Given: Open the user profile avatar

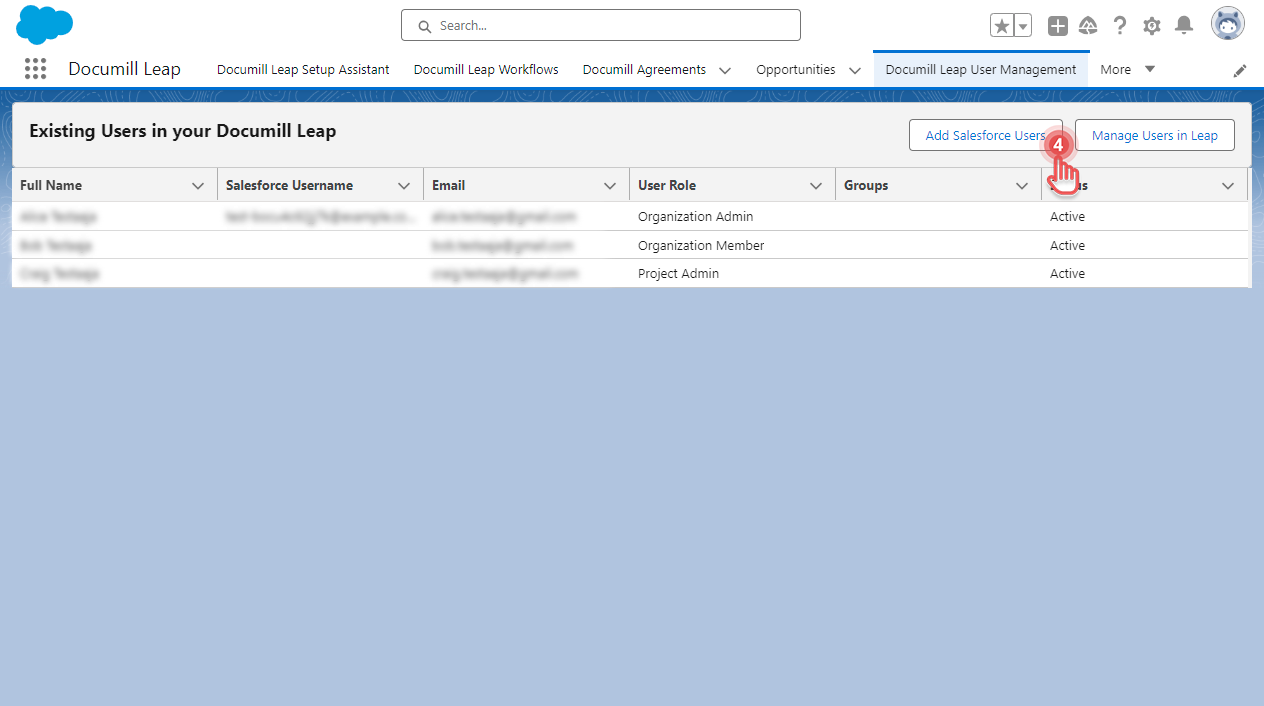Looking at the screenshot, I should coord(1227,24).
